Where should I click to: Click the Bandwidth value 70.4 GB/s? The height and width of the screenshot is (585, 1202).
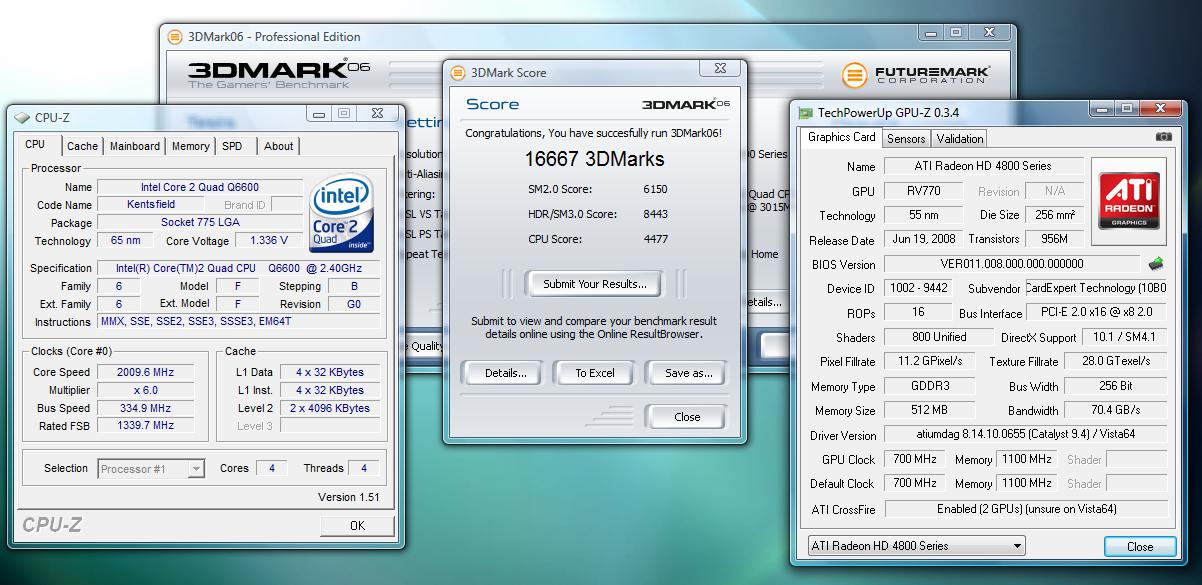coord(1115,411)
